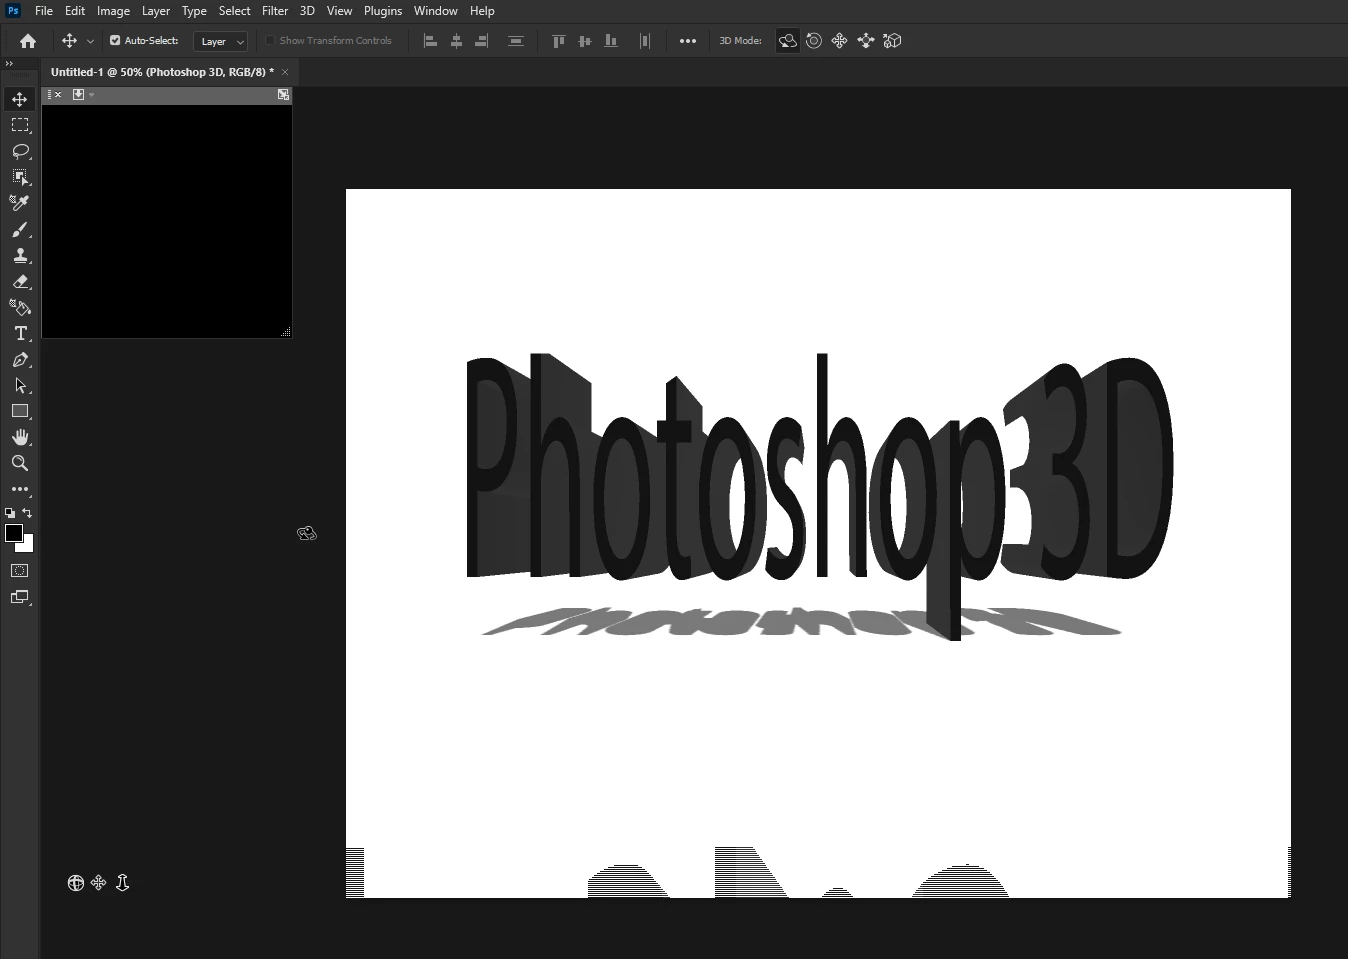Open the foreground color picker
Image resolution: width=1348 pixels, height=959 pixels.
tap(13, 533)
